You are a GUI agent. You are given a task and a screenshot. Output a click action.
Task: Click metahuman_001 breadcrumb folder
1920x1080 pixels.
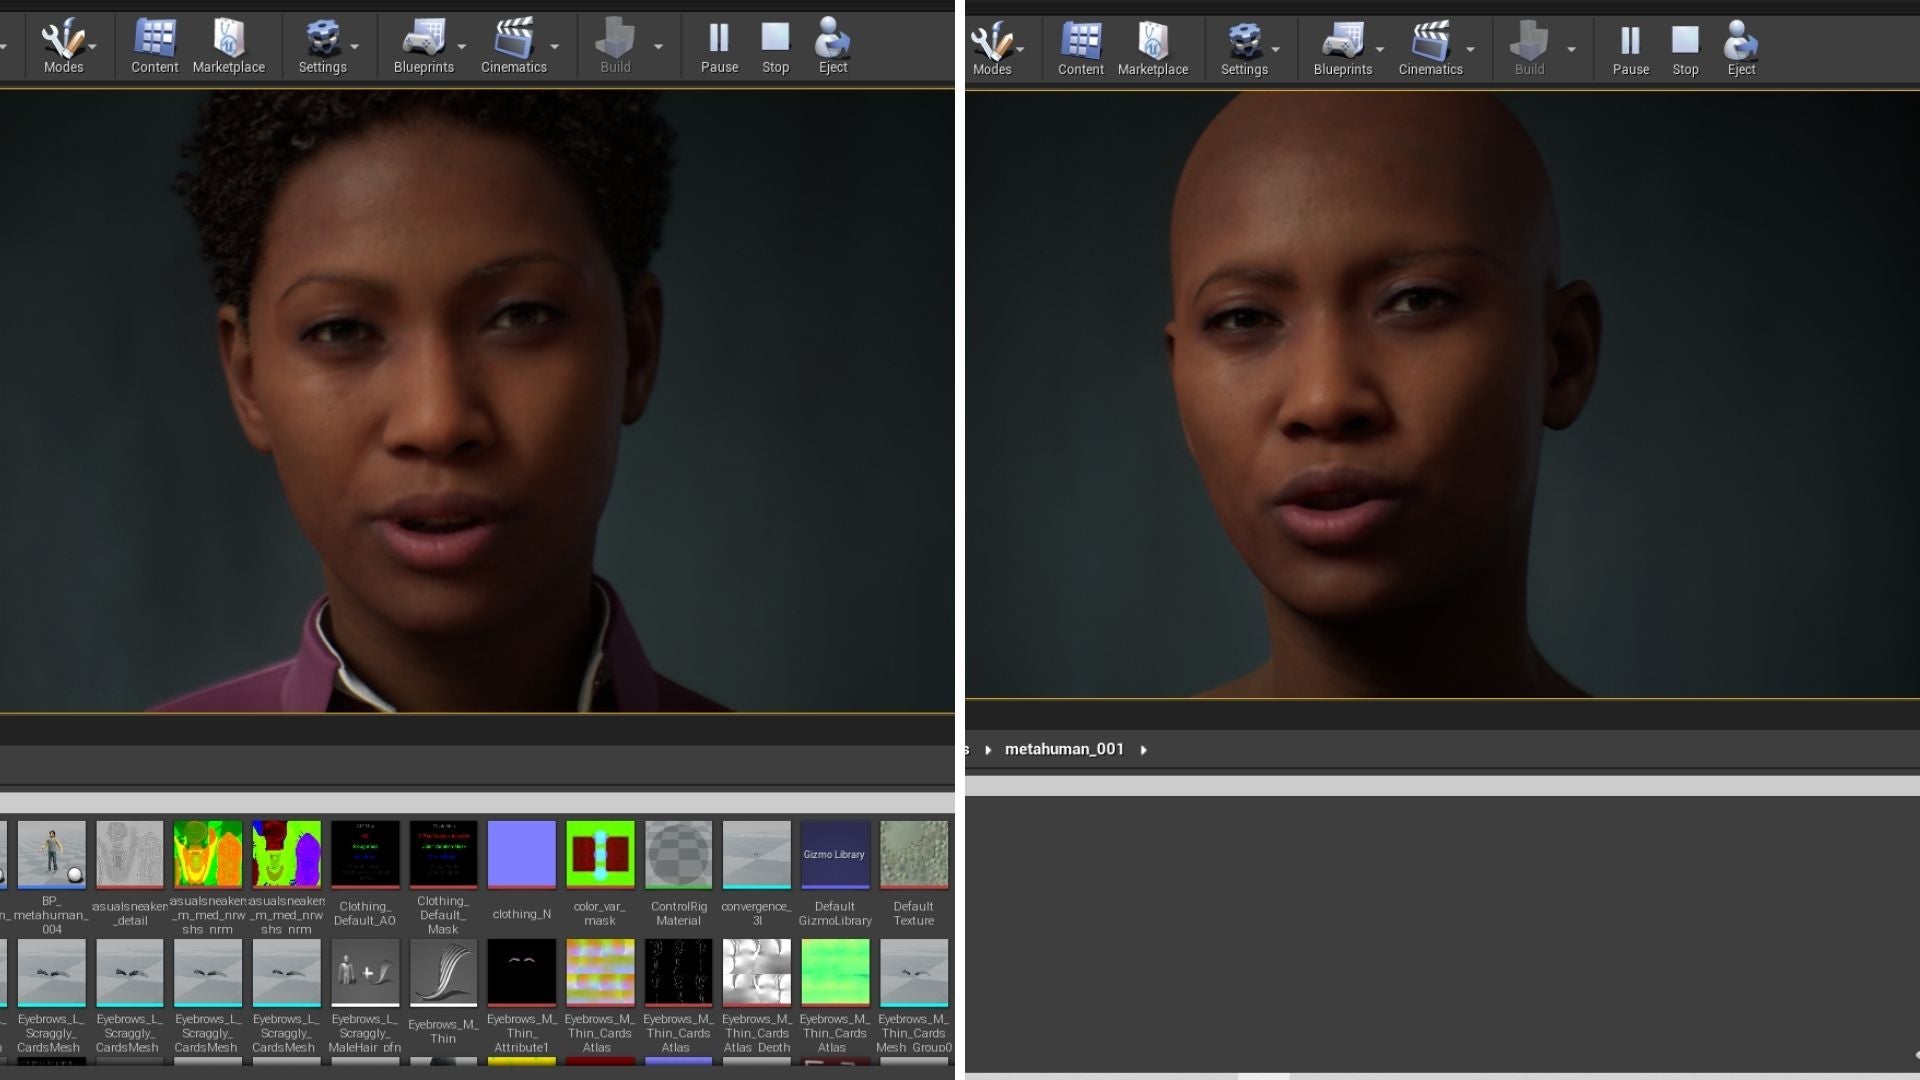coord(1064,749)
